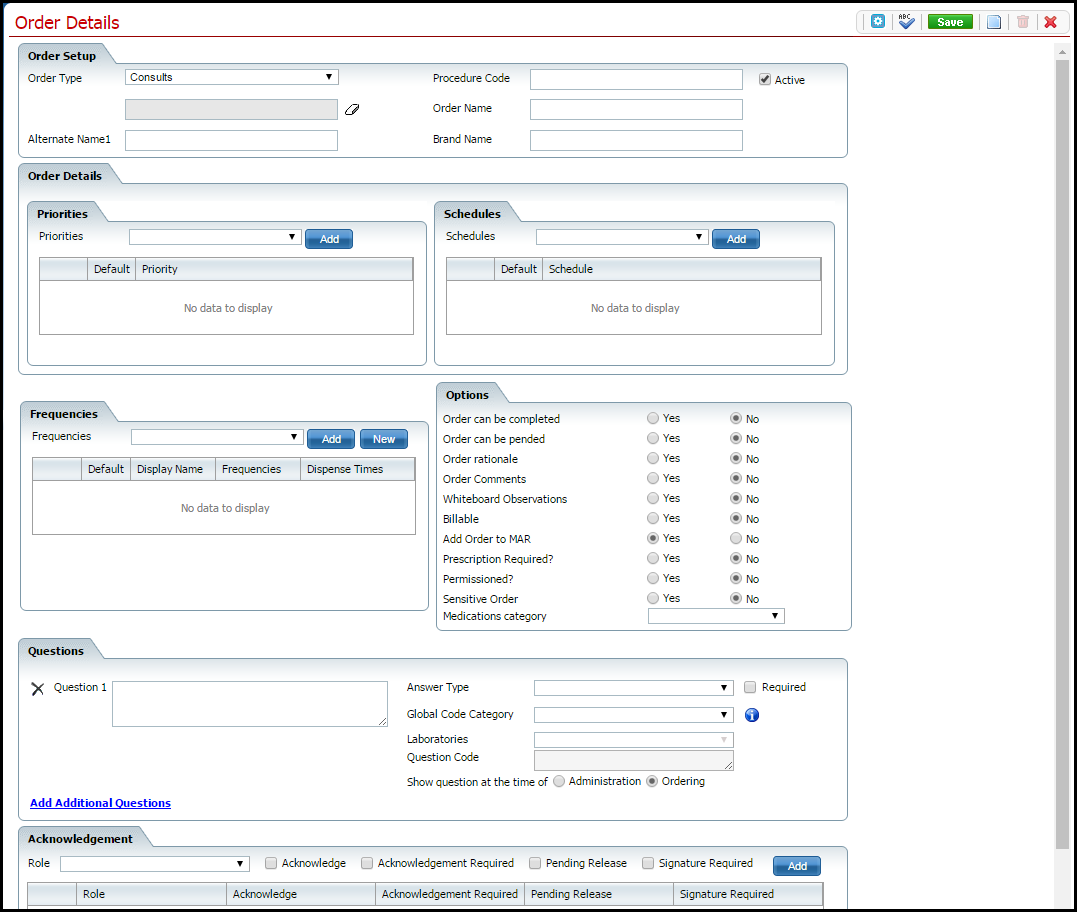Mark Sensitive Order as Yes
The image size is (1077, 912).
[x=653, y=598]
